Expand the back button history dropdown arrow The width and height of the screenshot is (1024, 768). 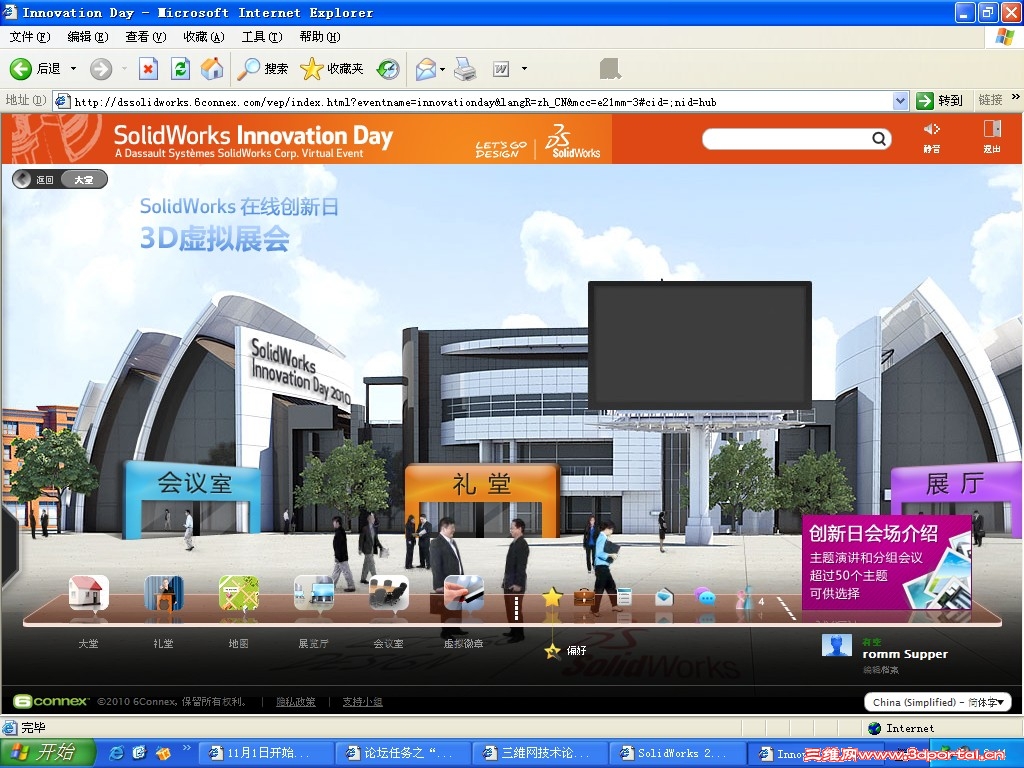click(73, 69)
